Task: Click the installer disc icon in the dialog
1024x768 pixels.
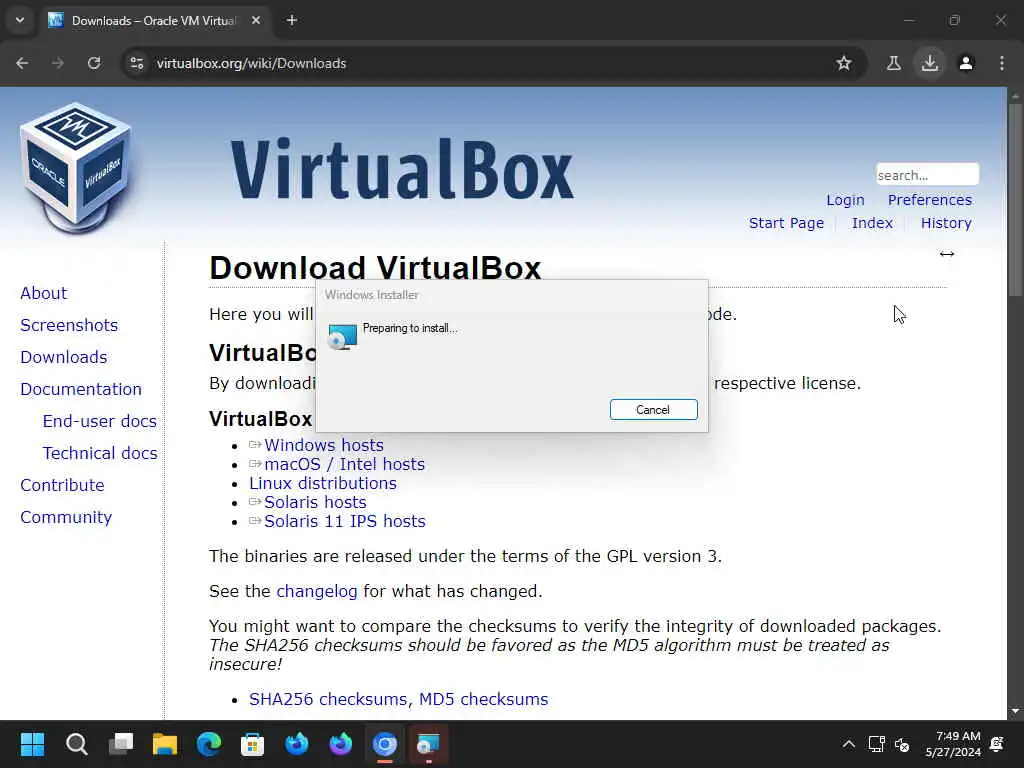Action: coord(342,336)
